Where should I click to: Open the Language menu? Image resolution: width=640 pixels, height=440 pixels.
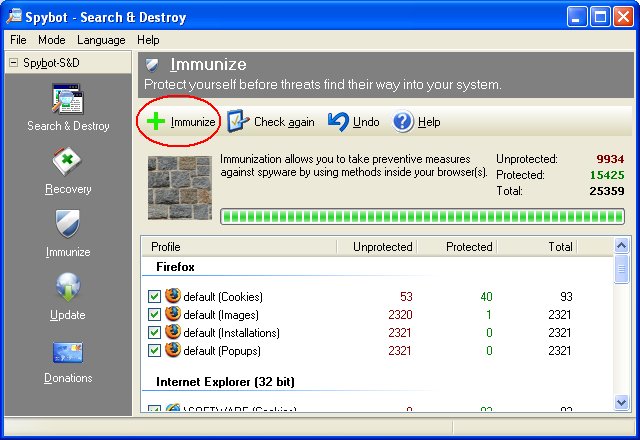[101, 40]
